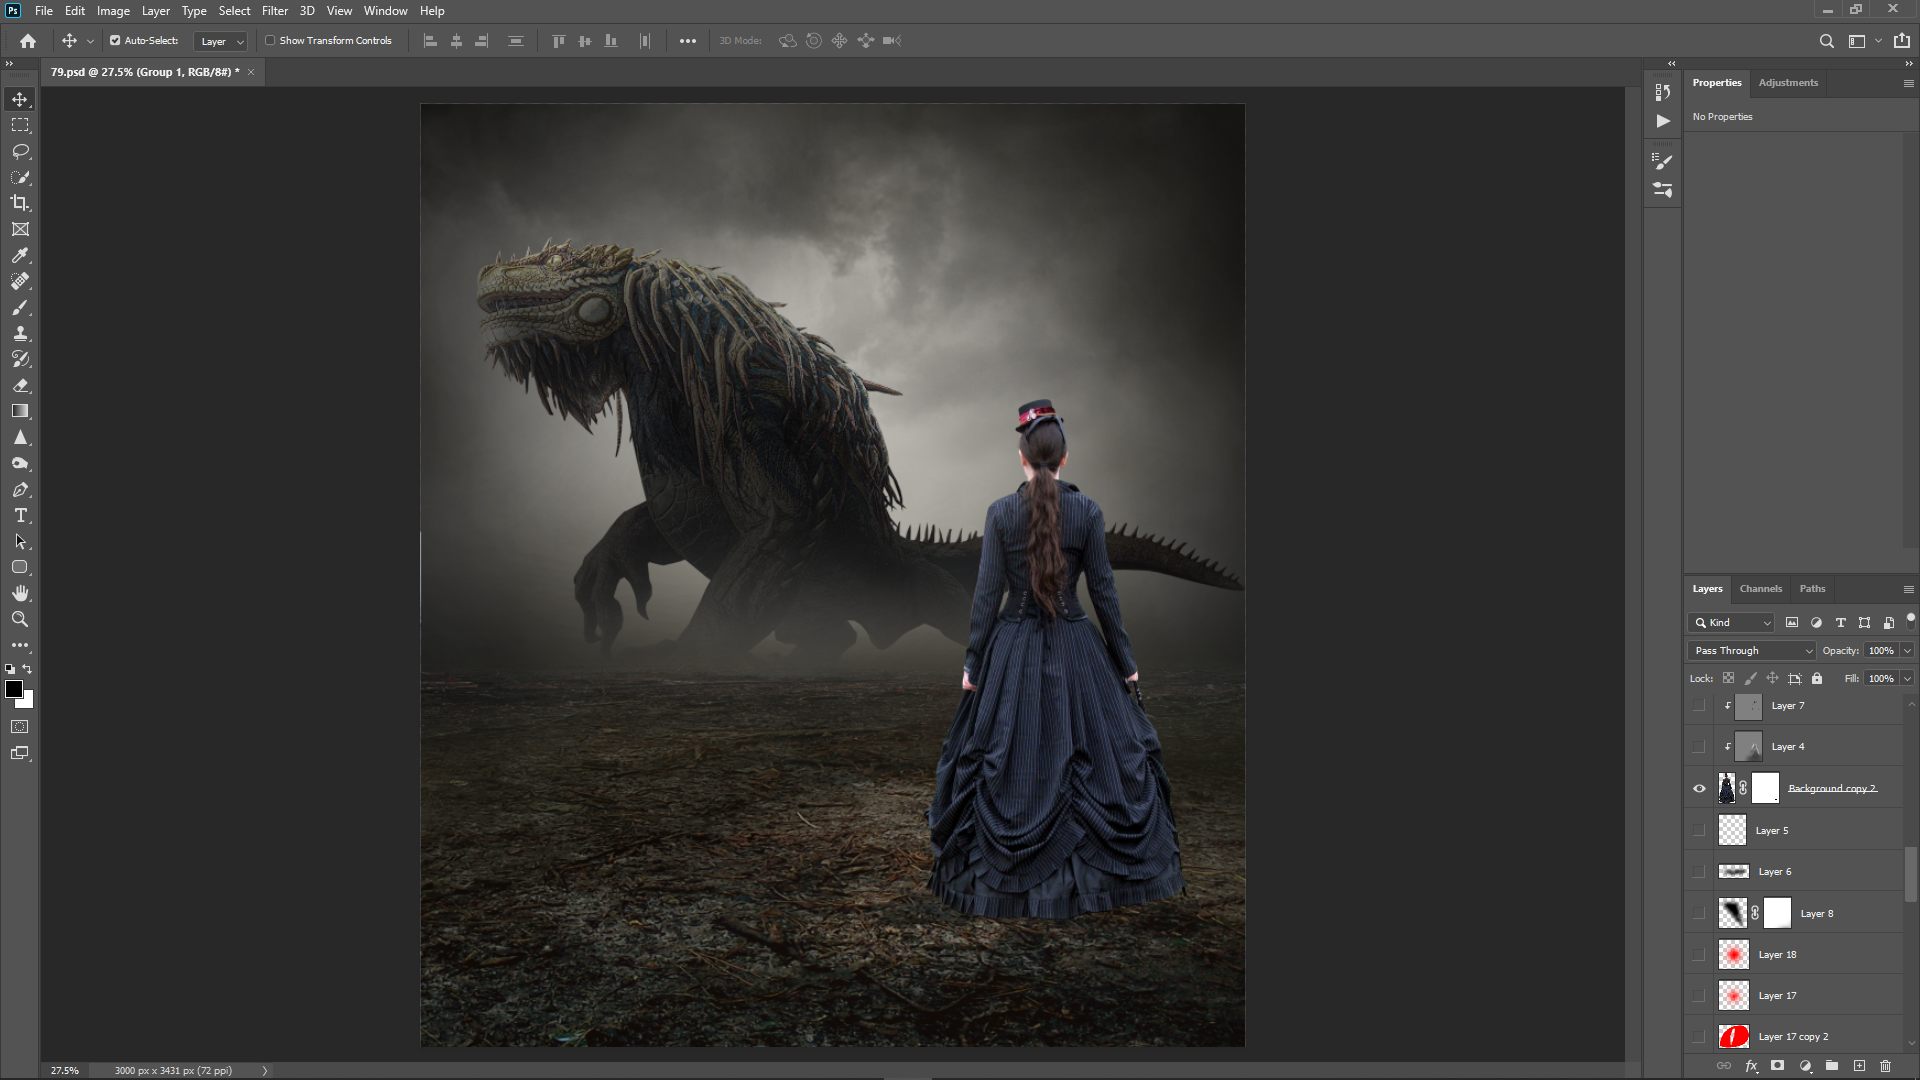Select the Sponge/Dodge tool
Viewport: 1920px width, 1080px height.
[20, 463]
